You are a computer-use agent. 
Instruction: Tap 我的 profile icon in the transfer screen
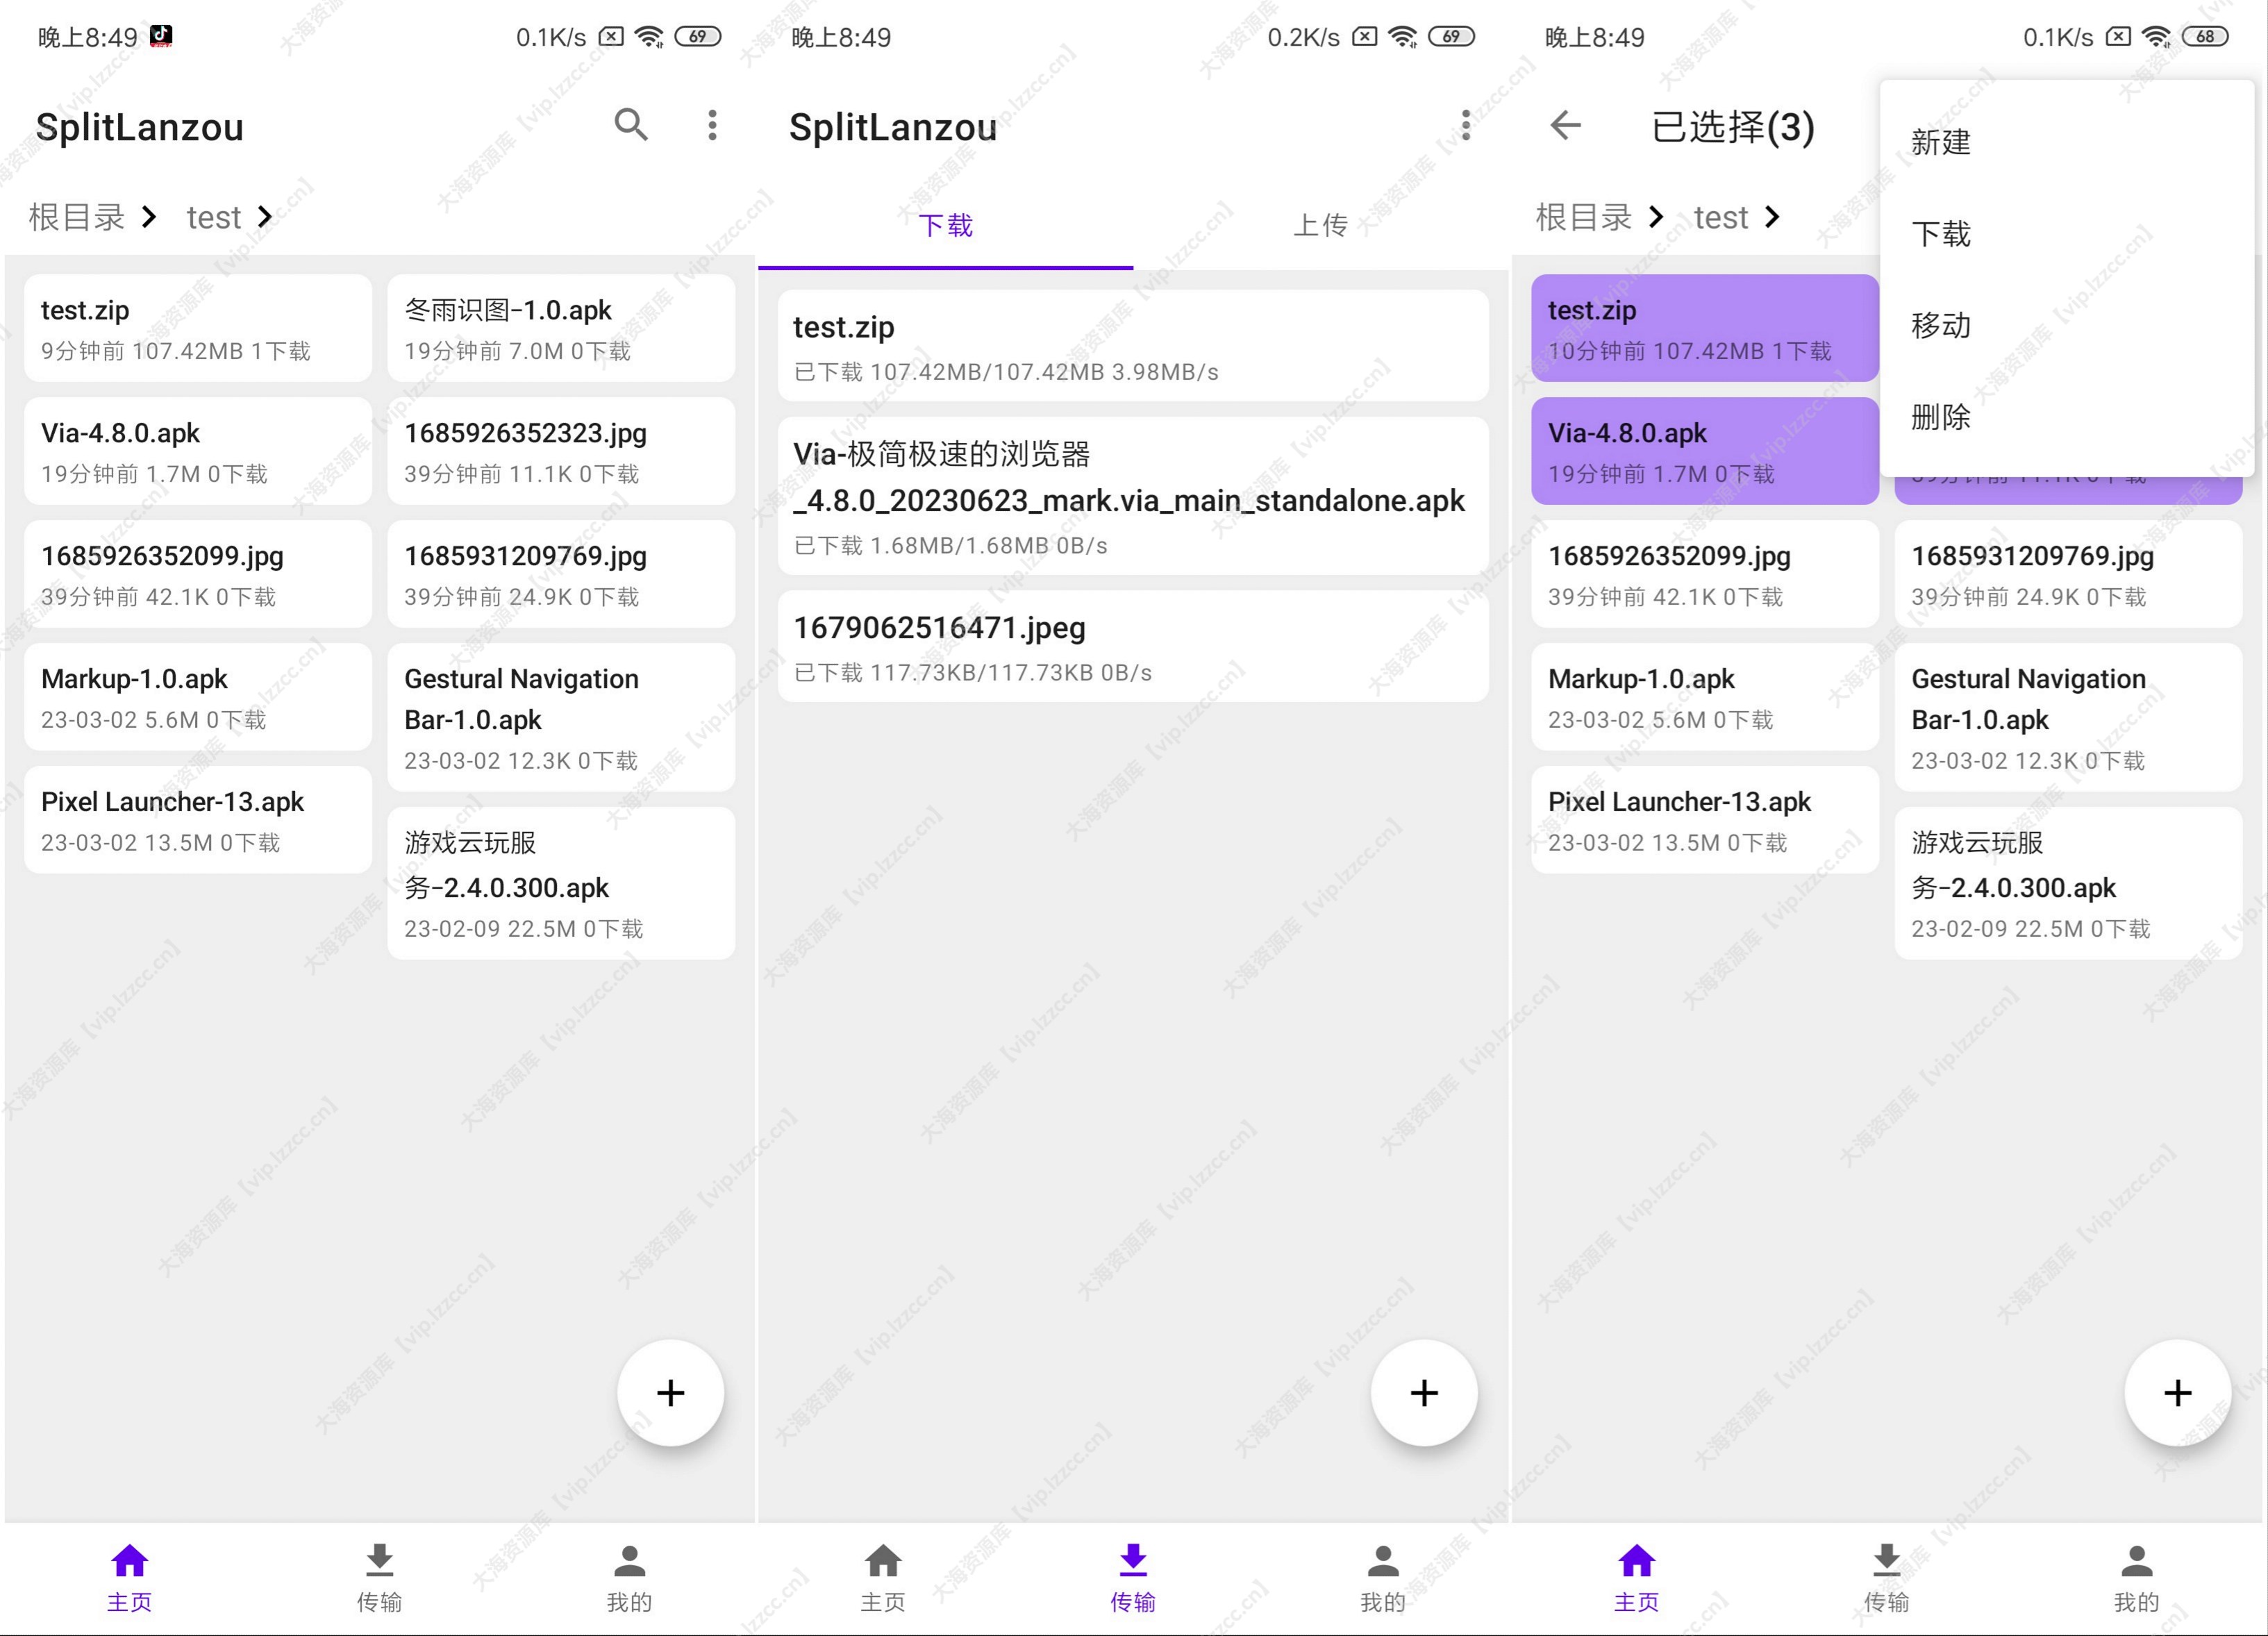click(x=1383, y=1561)
